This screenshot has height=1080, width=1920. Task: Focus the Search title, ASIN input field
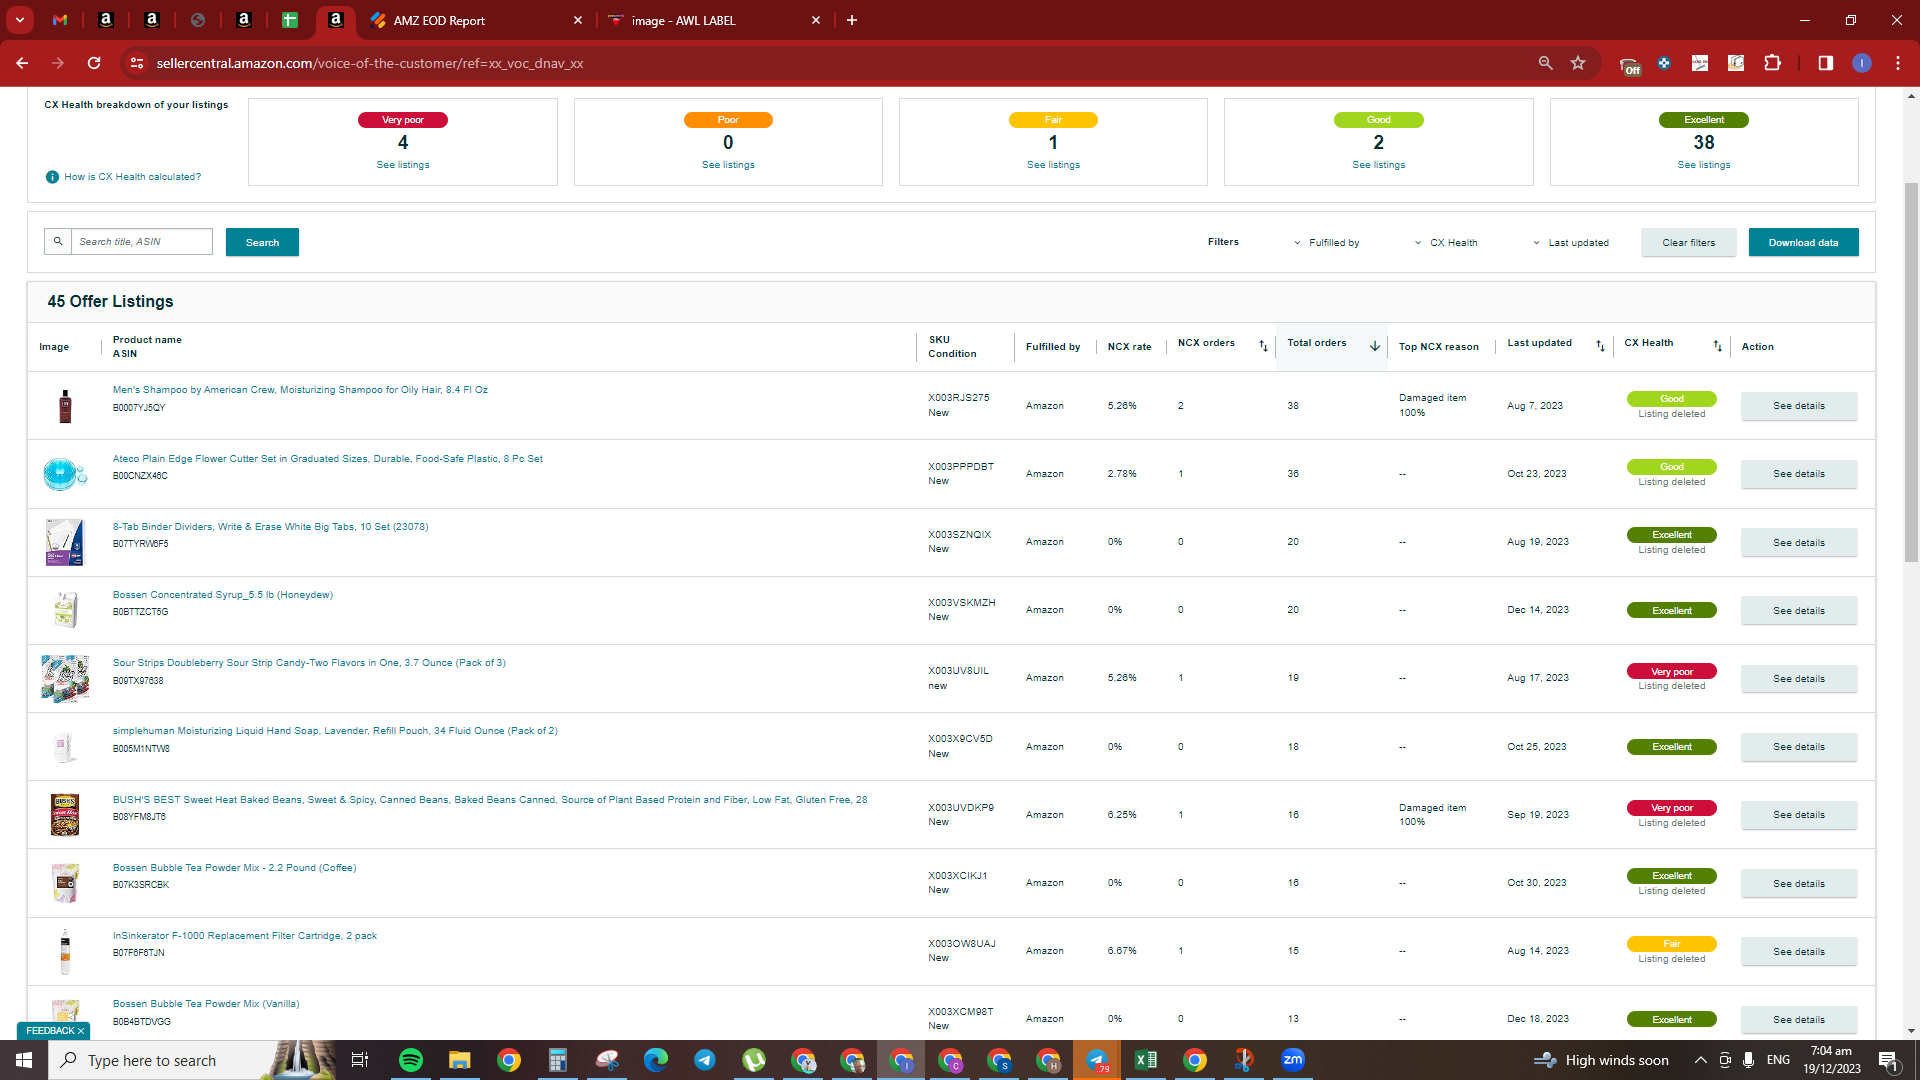(141, 241)
